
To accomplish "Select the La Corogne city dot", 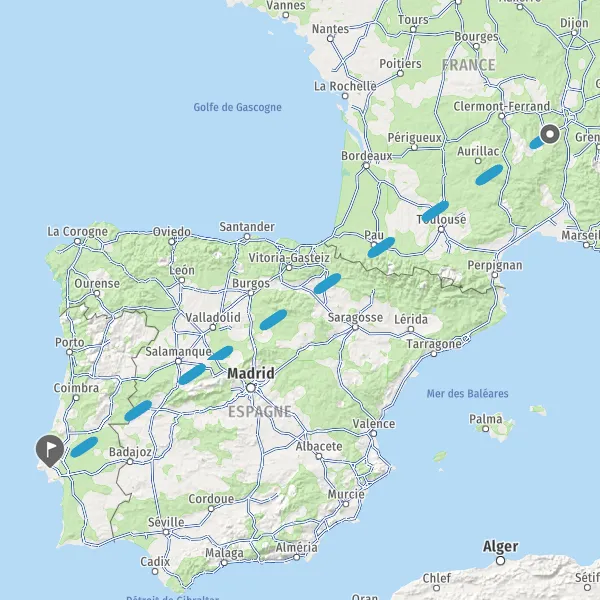I will (x=77, y=241).
